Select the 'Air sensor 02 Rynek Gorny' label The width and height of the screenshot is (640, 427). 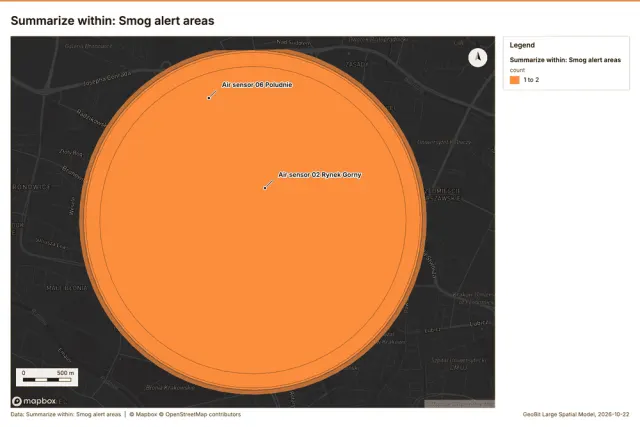pyautogui.click(x=320, y=175)
